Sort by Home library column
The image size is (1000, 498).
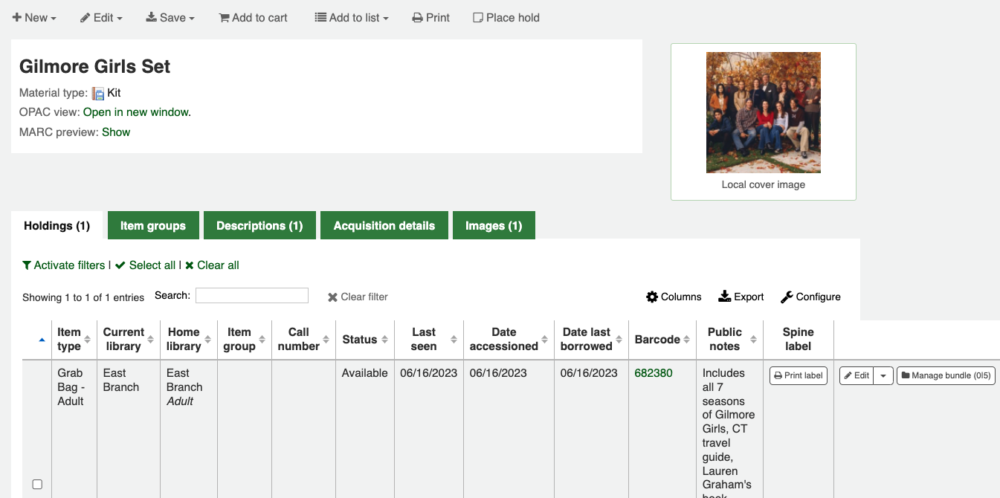pos(189,340)
